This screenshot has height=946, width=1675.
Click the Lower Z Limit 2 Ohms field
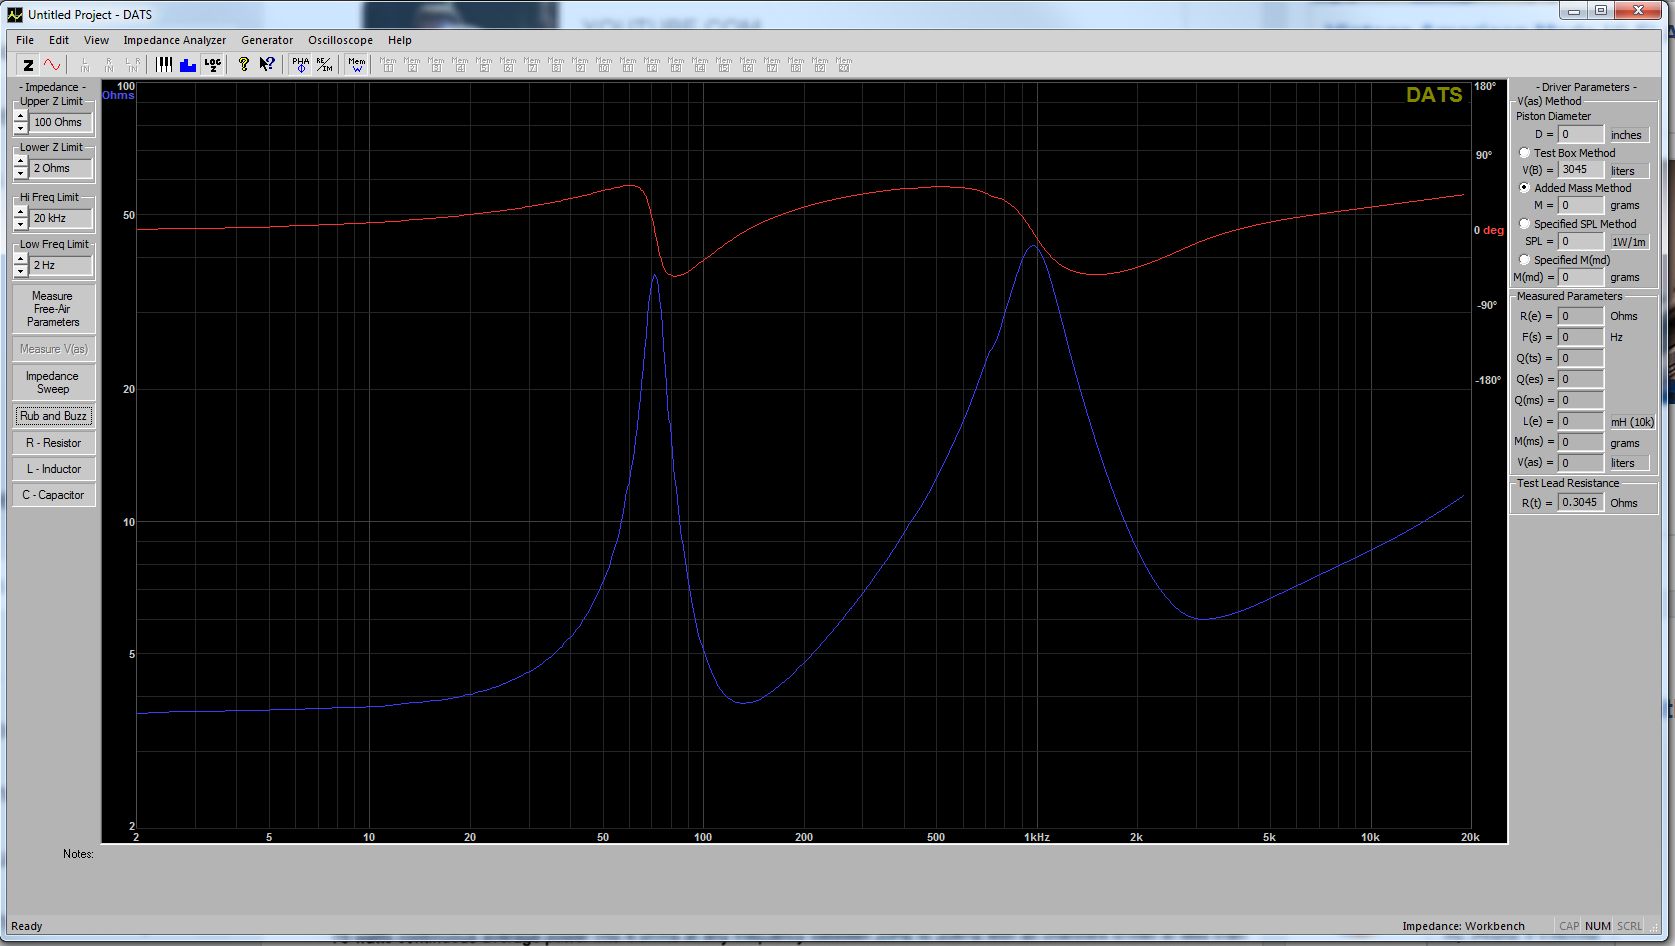click(x=61, y=168)
